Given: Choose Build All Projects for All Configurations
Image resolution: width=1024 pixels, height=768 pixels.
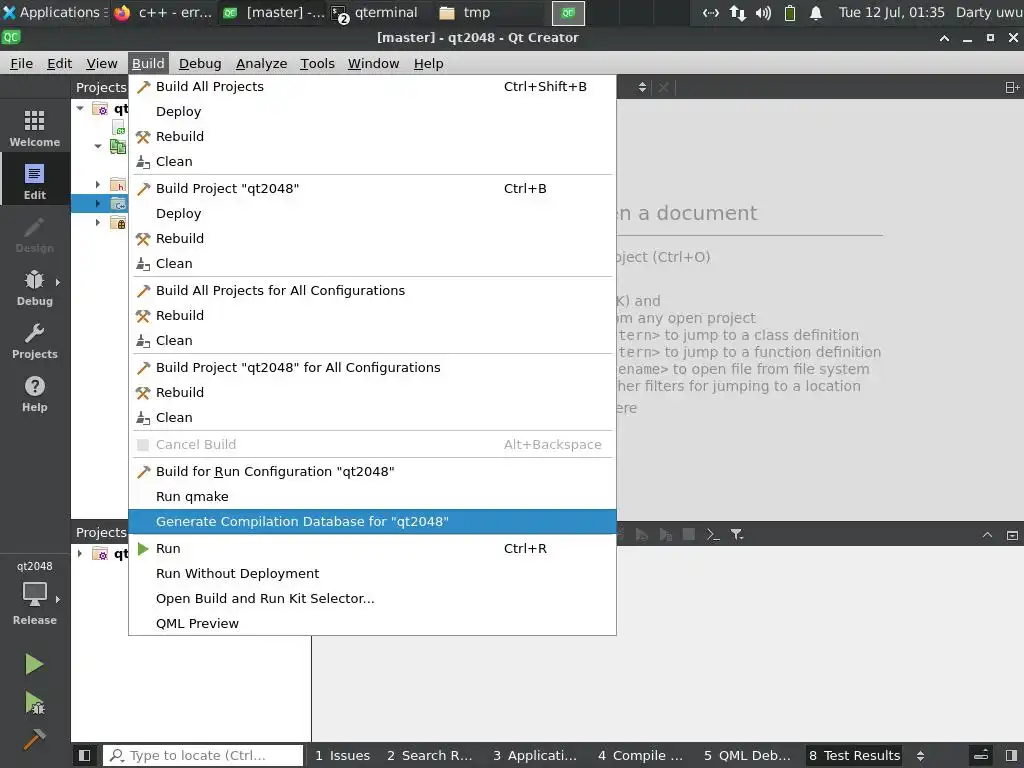Looking at the screenshot, I should (x=372, y=291).
